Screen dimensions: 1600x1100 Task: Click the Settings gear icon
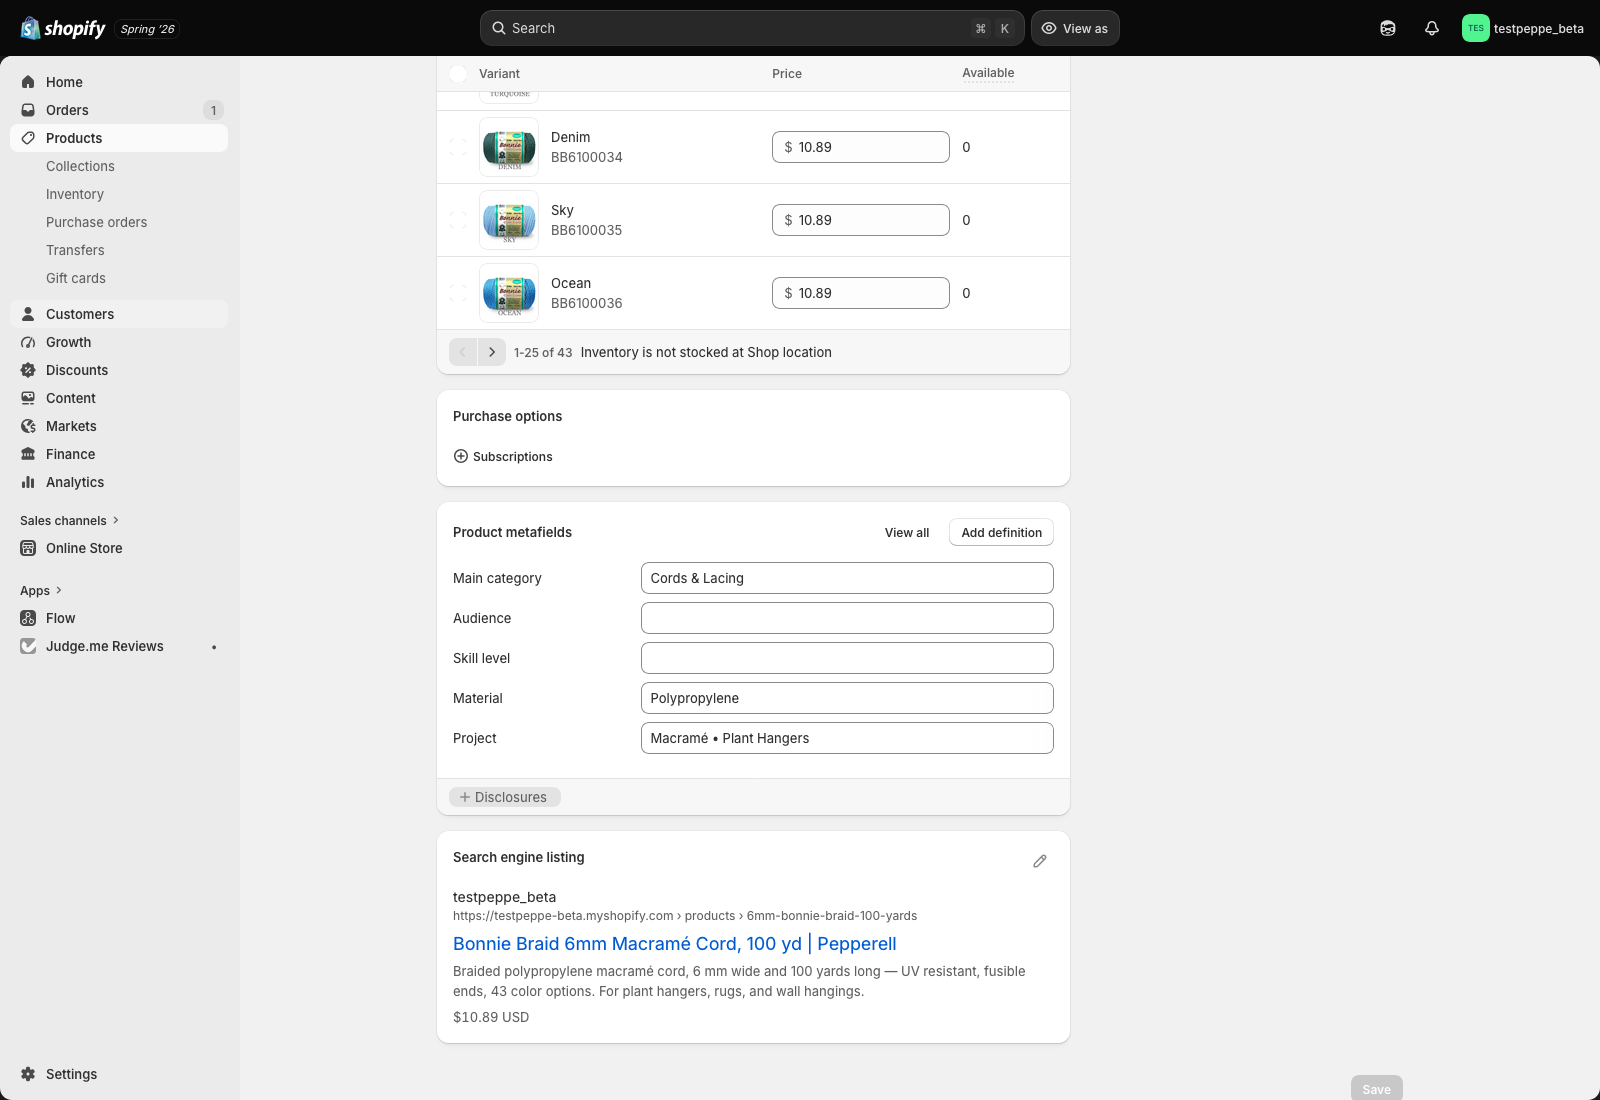pos(28,1074)
